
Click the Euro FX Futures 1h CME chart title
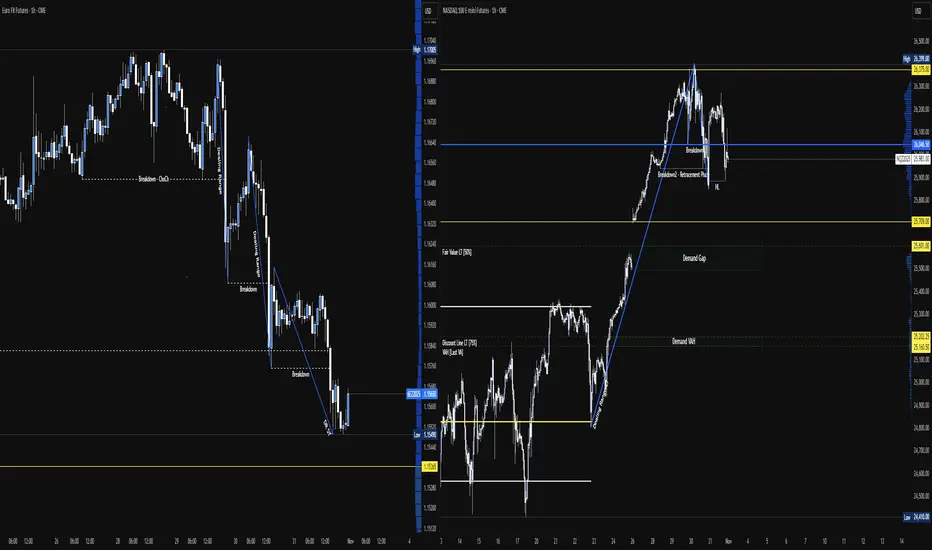click(x=24, y=11)
